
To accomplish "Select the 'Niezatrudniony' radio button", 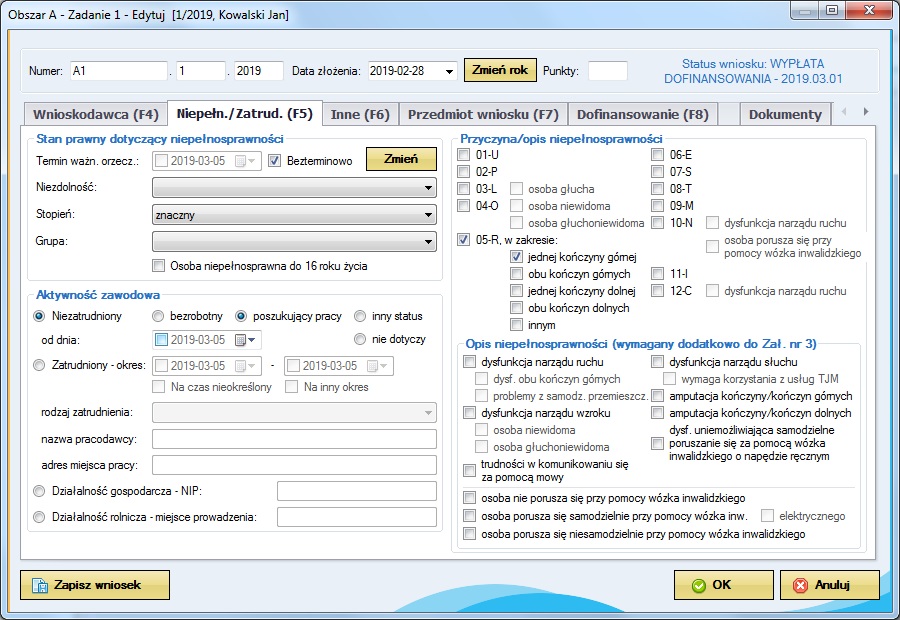I will 39,316.
